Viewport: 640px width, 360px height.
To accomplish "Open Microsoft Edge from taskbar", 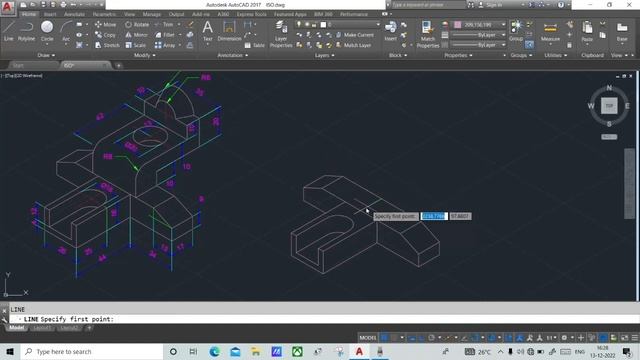I will coord(214,351).
